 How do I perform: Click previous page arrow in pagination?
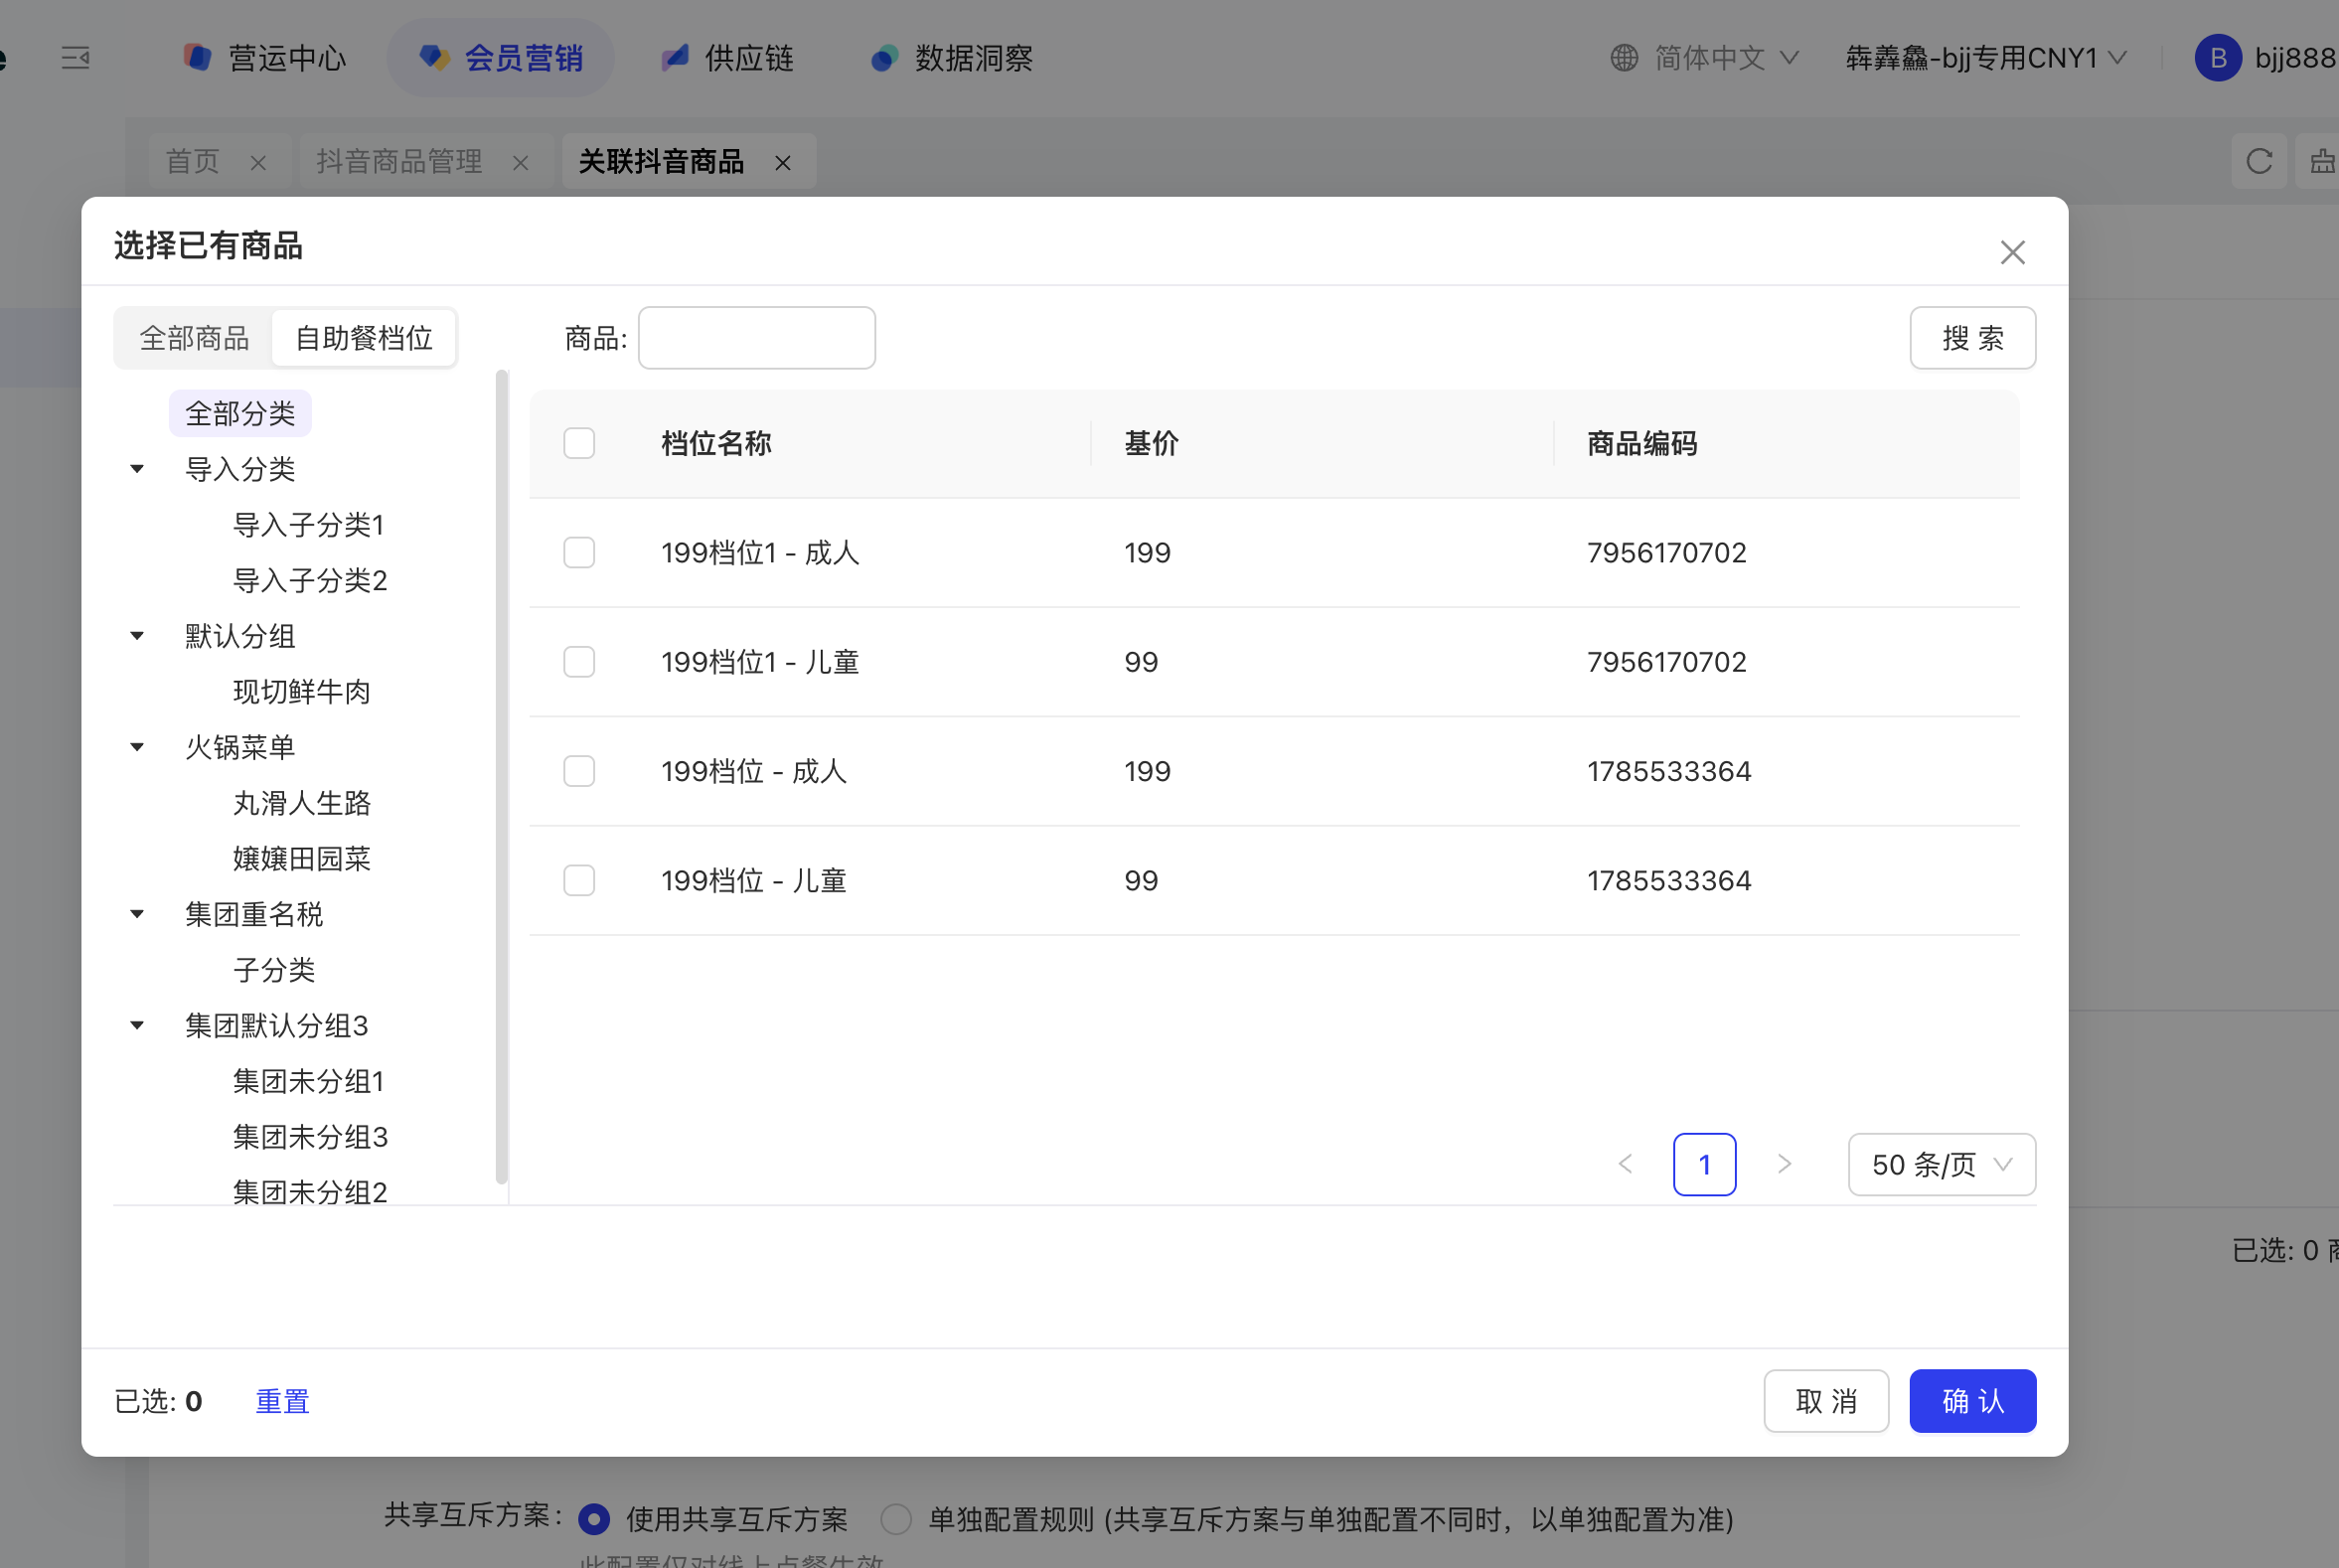click(1626, 1164)
